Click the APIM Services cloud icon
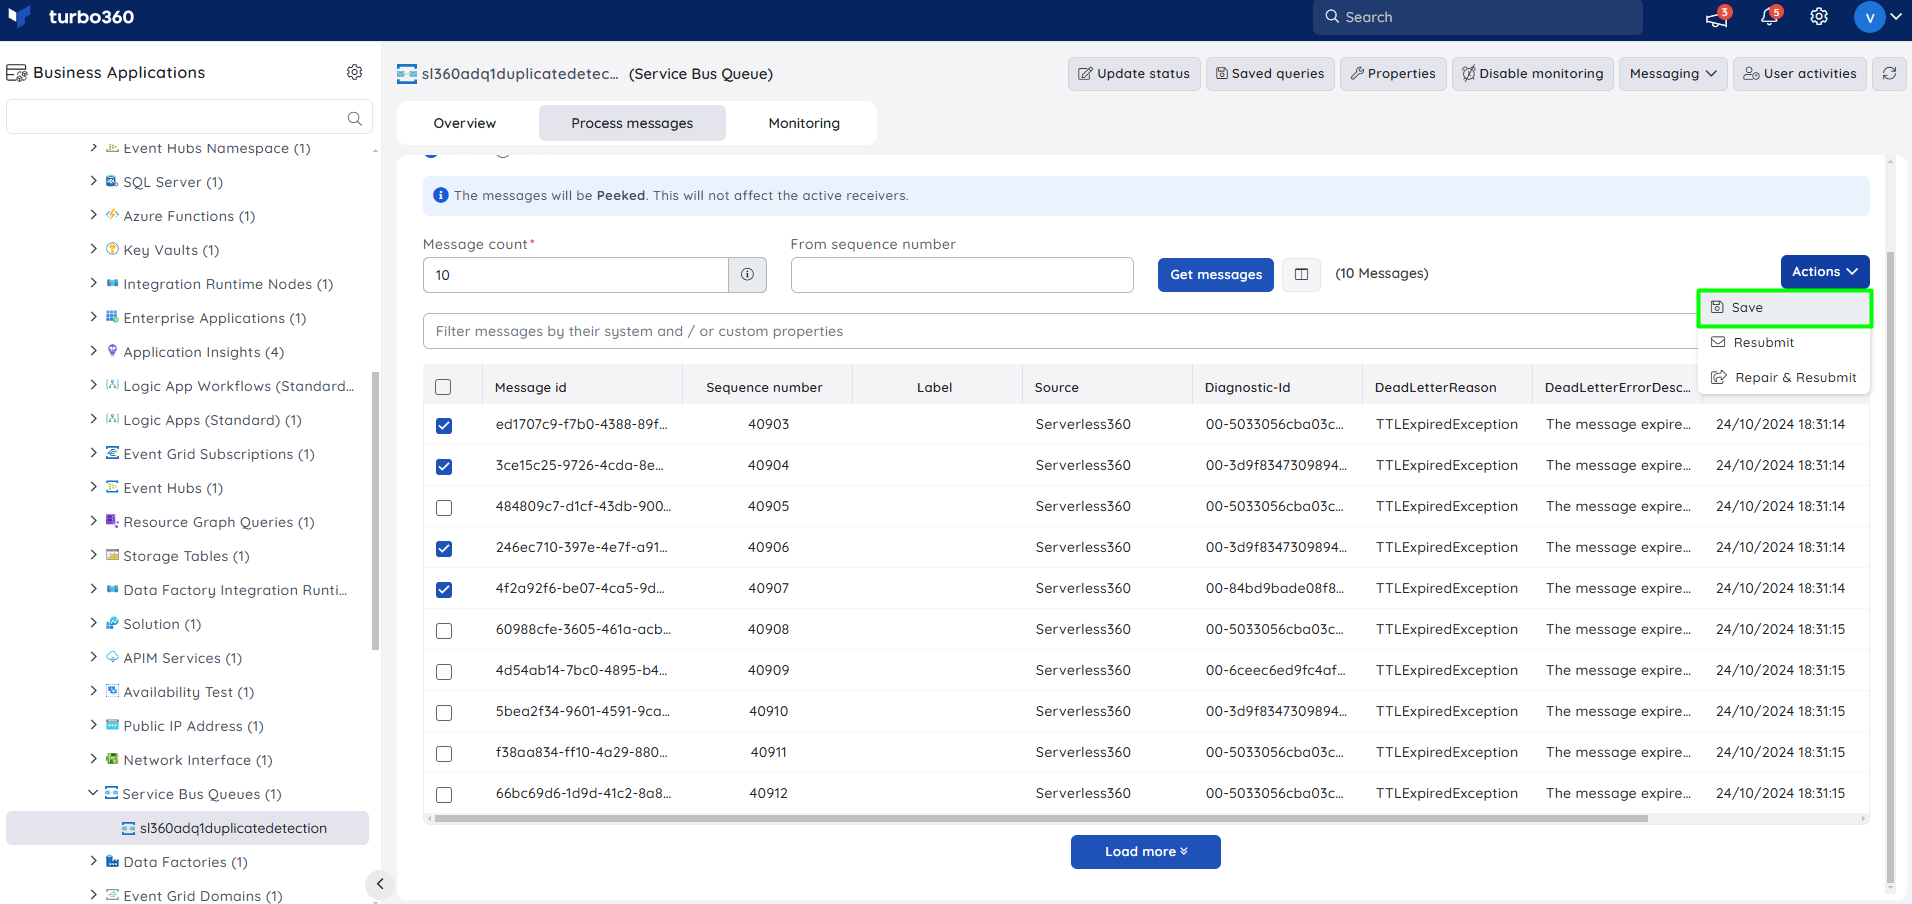 pos(112,657)
